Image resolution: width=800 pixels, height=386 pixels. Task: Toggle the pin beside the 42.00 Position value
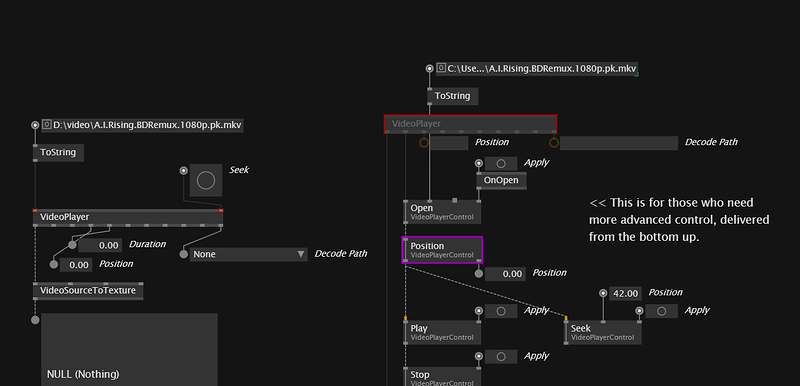pos(603,293)
